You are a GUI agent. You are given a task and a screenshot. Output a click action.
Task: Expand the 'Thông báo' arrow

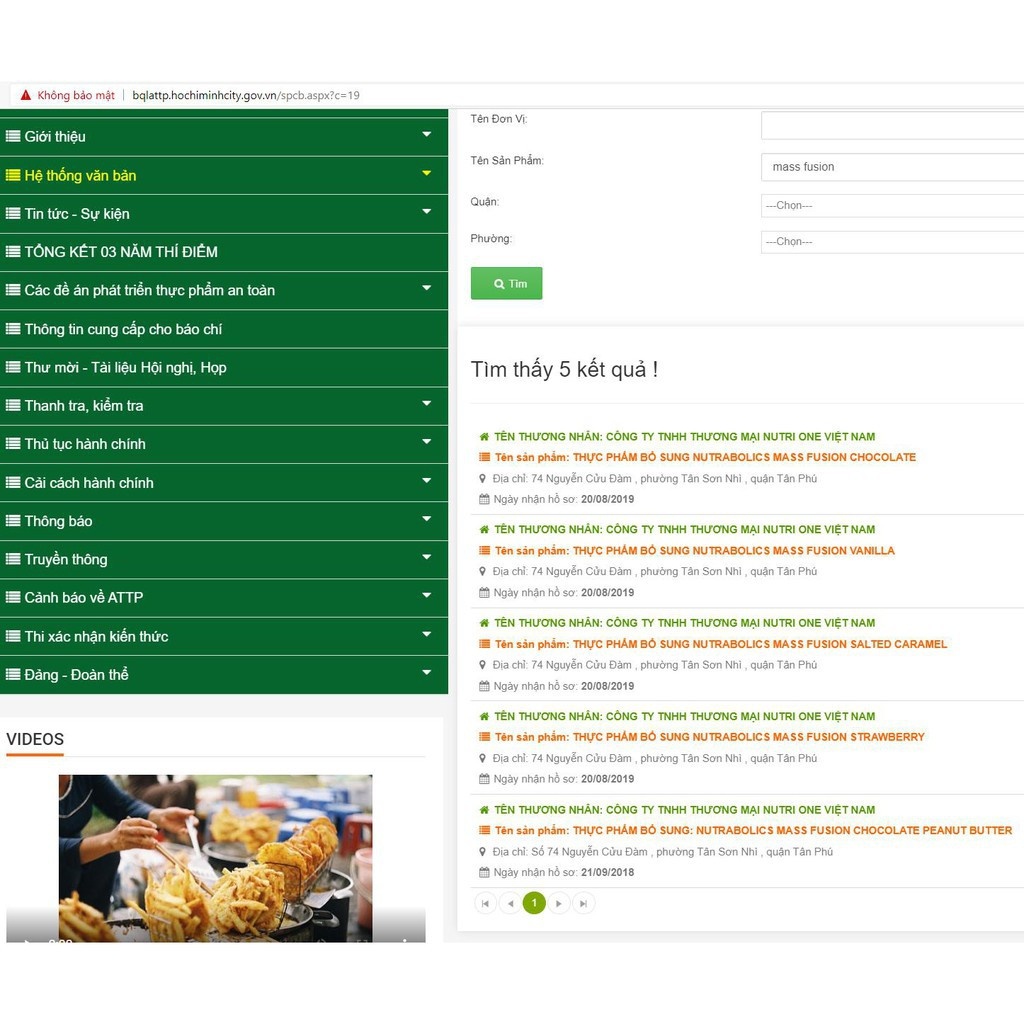pos(426,519)
